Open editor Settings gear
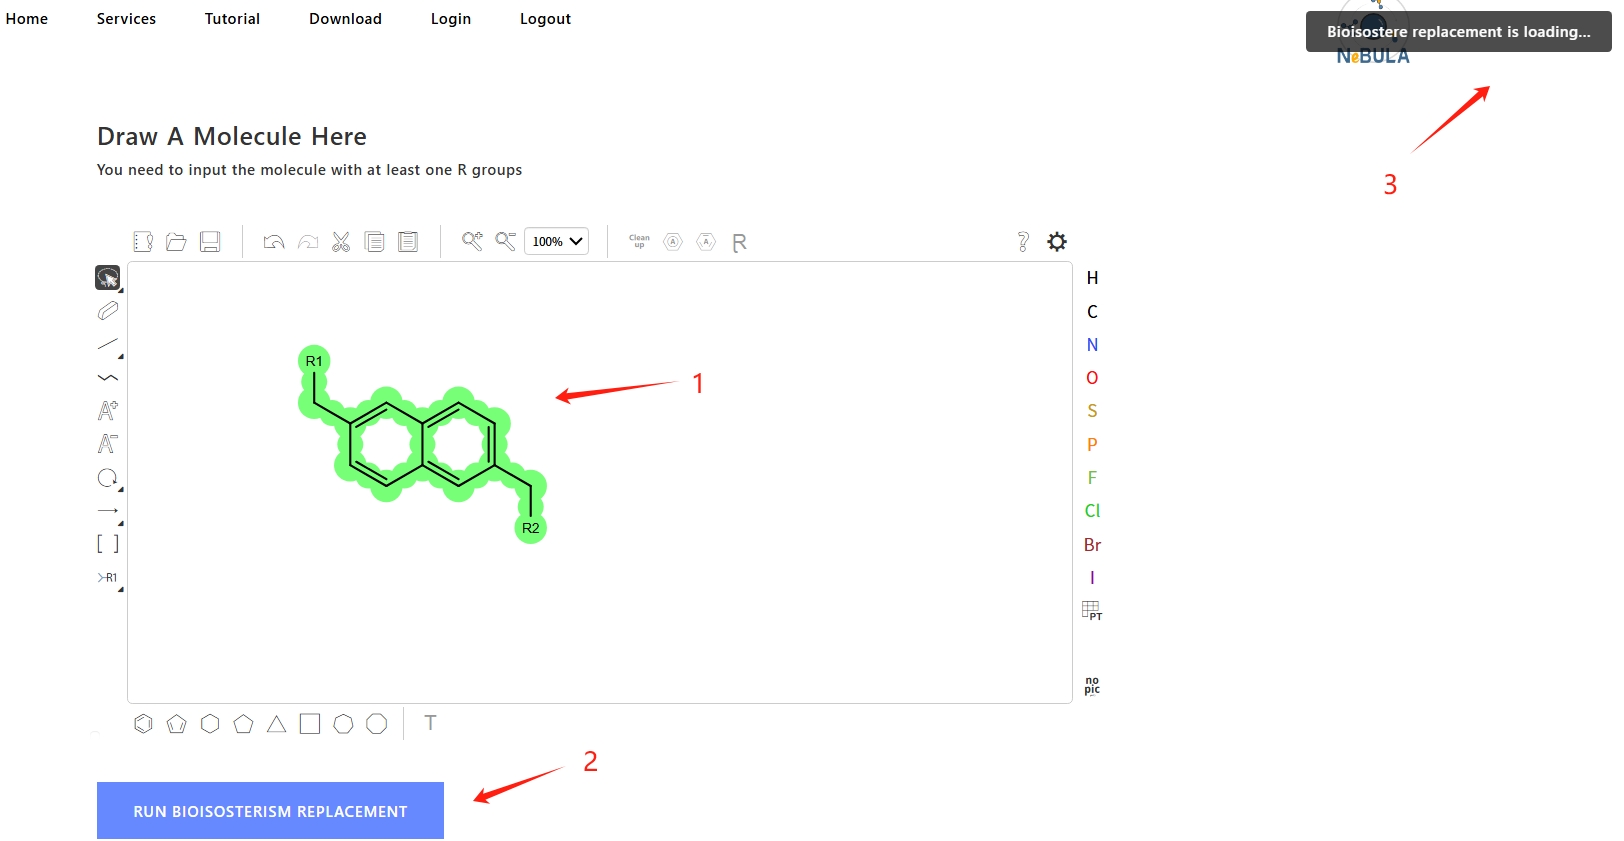The height and width of the screenshot is (841, 1624). (x=1057, y=241)
